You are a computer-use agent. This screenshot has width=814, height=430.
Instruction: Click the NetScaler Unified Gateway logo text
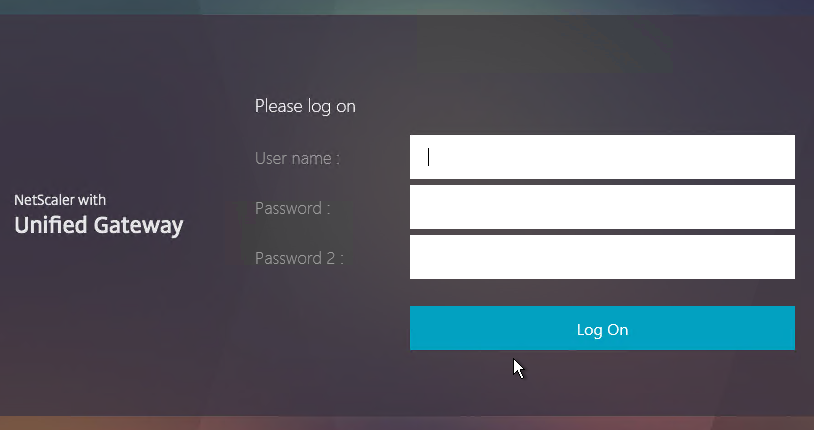click(x=99, y=216)
